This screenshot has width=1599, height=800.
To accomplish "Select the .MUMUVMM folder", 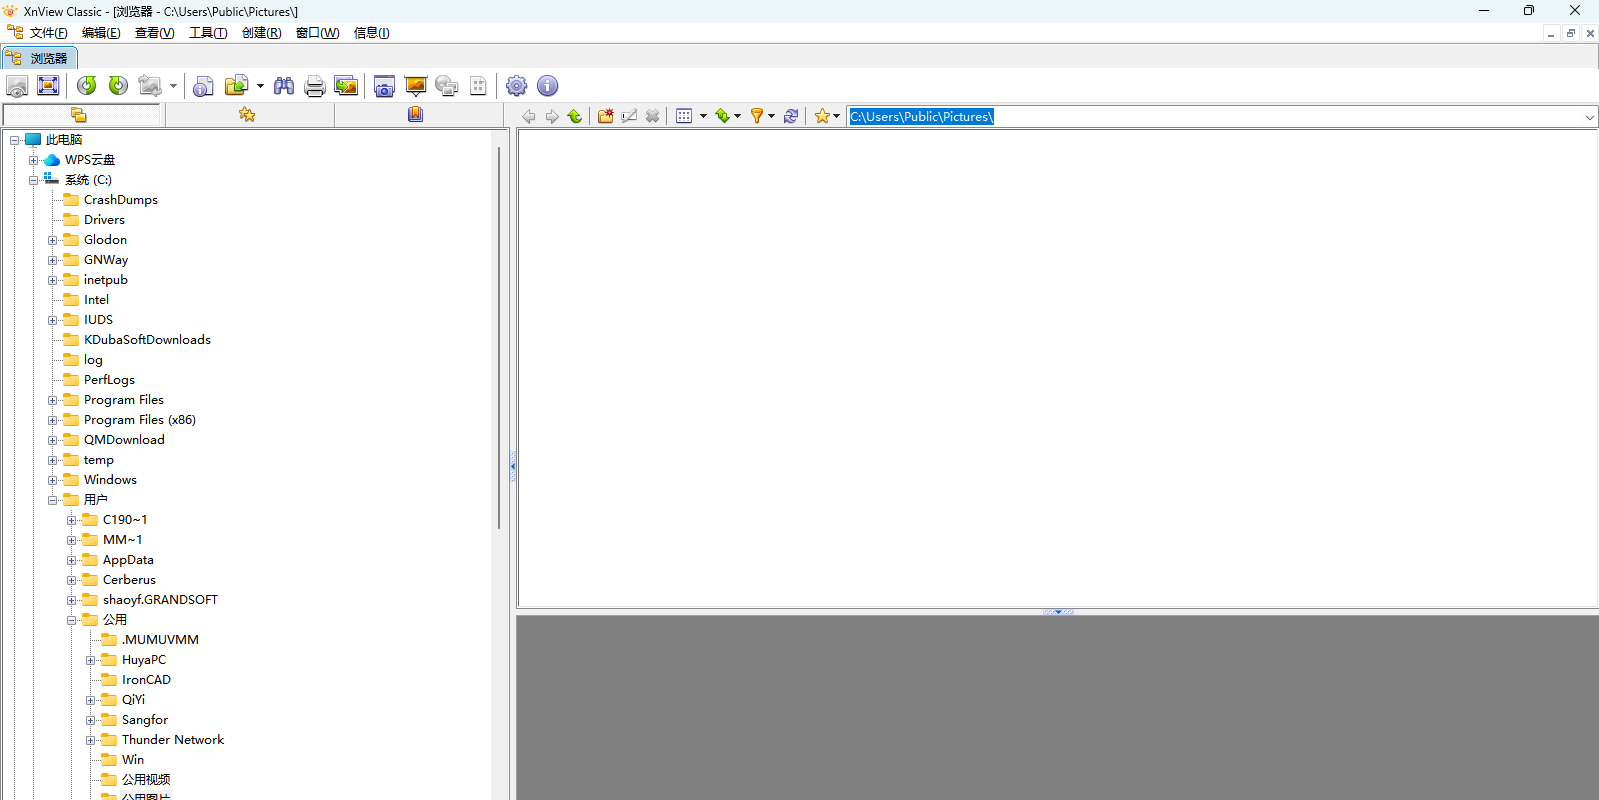I will coord(160,640).
